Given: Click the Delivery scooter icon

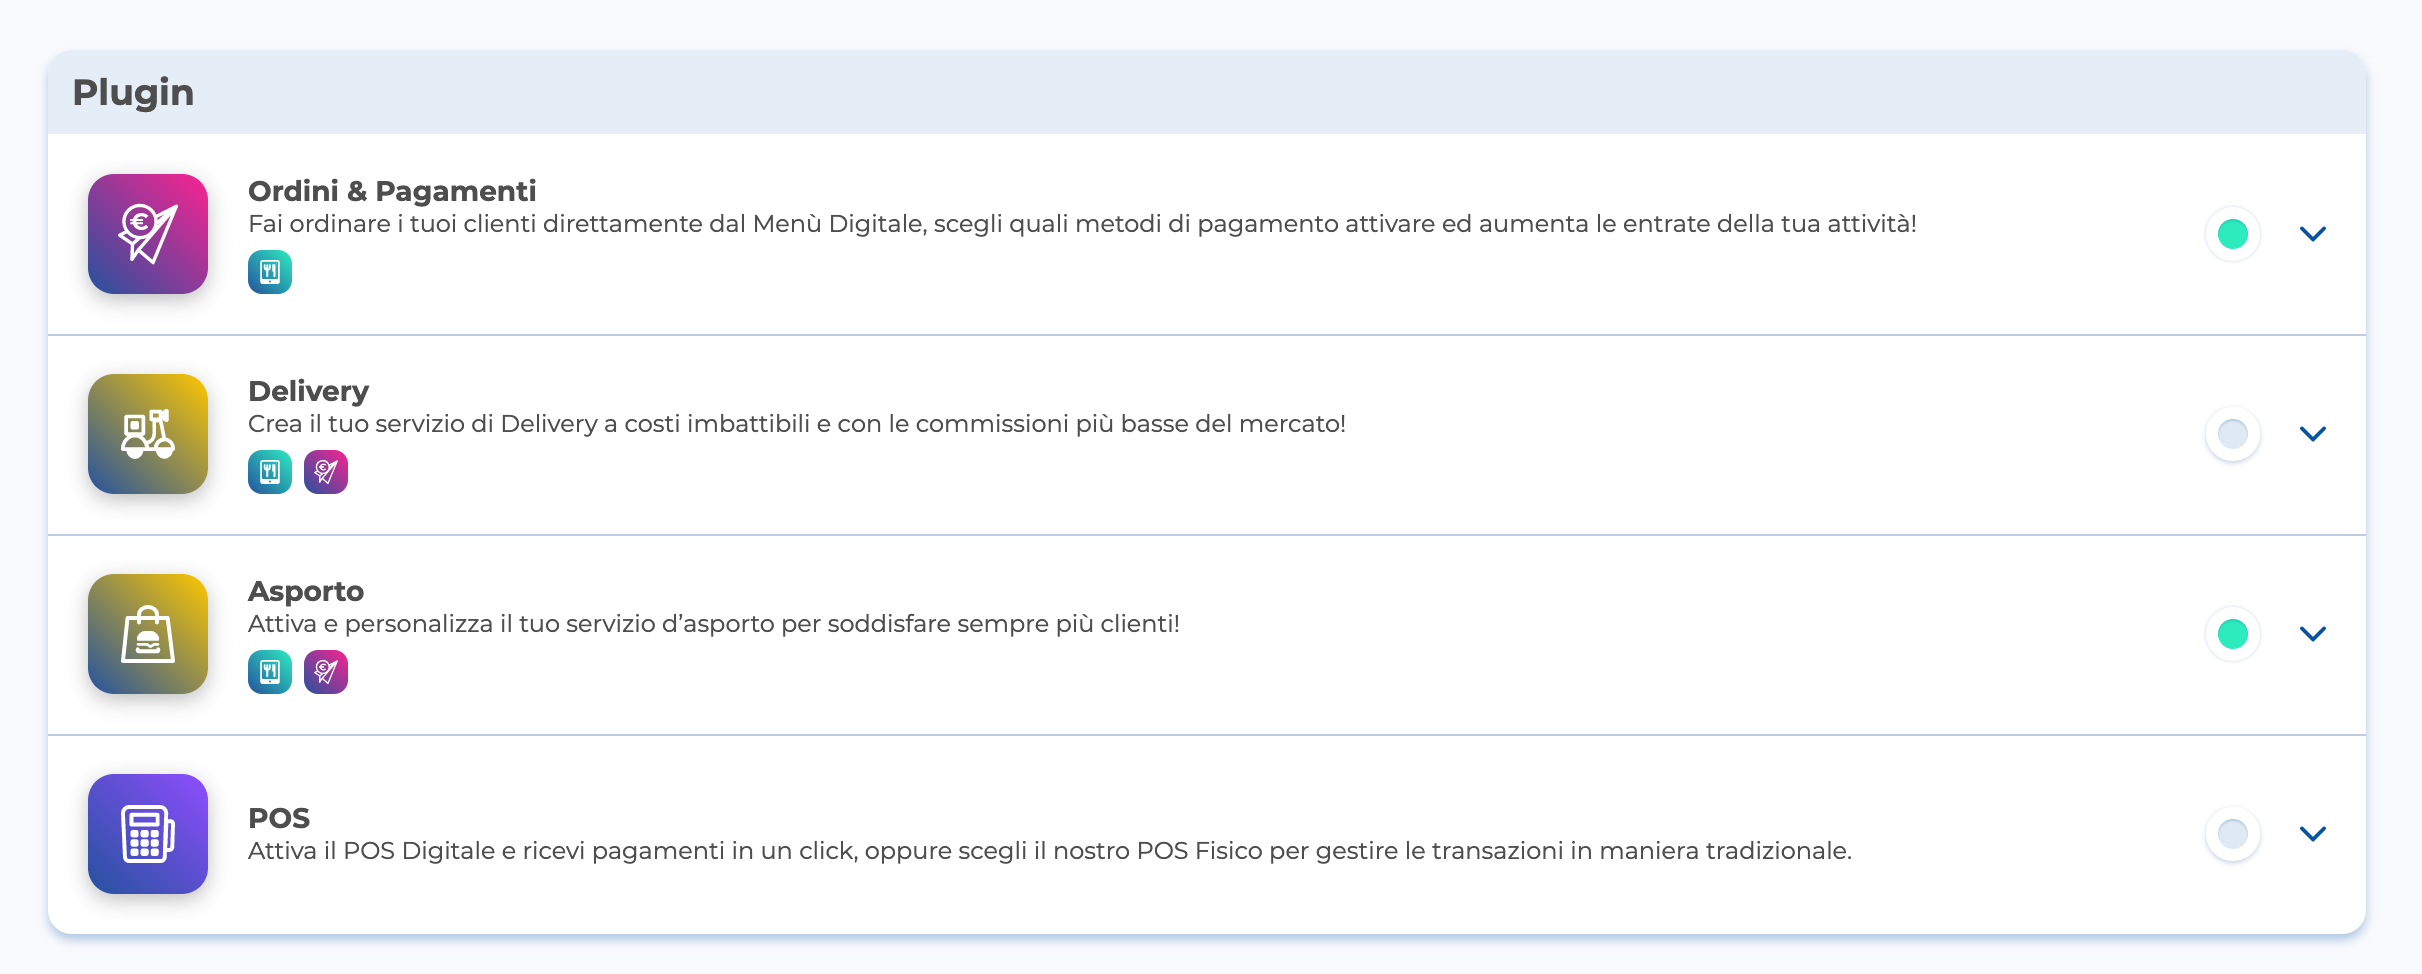Looking at the screenshot, I should click(x=148, y=434).
